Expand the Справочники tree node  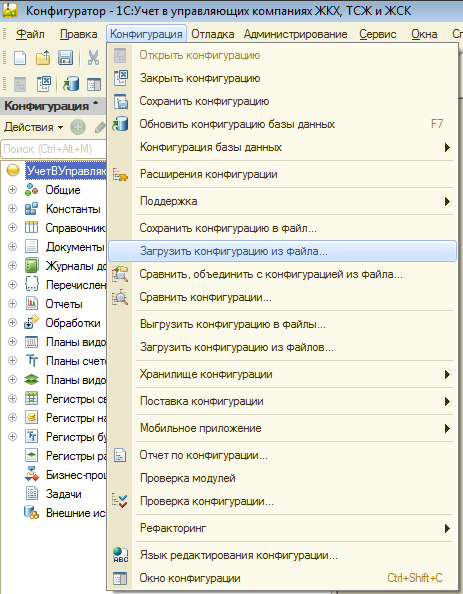click(13, 227)
